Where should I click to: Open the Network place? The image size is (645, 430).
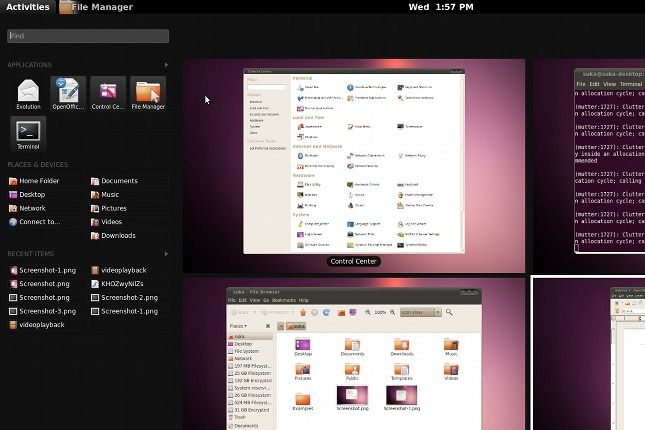point(32,208)
